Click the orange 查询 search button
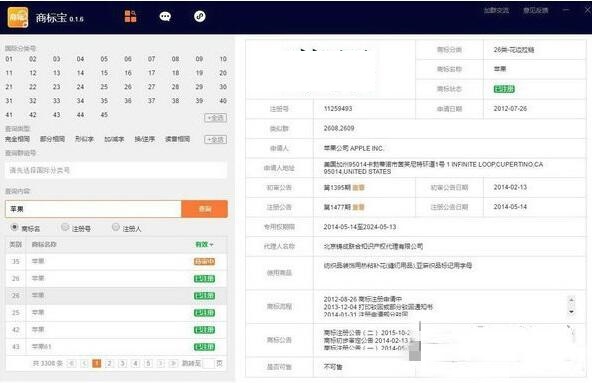 (x=205, y=209)
